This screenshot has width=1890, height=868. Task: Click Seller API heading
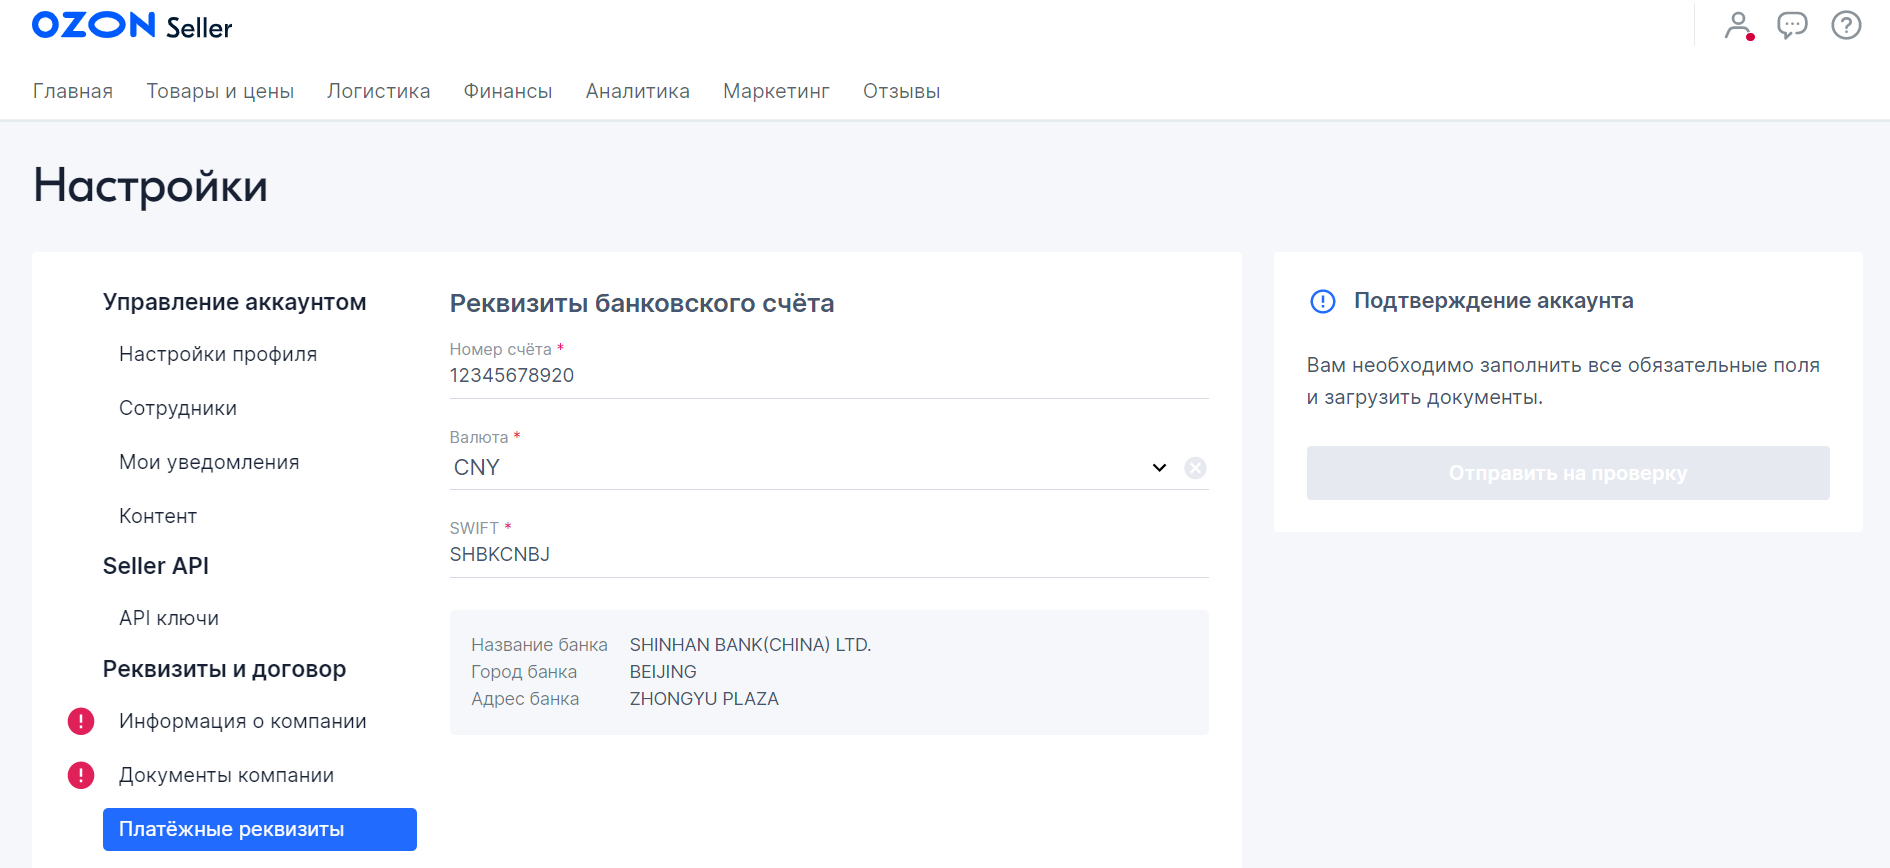[156, 566]
